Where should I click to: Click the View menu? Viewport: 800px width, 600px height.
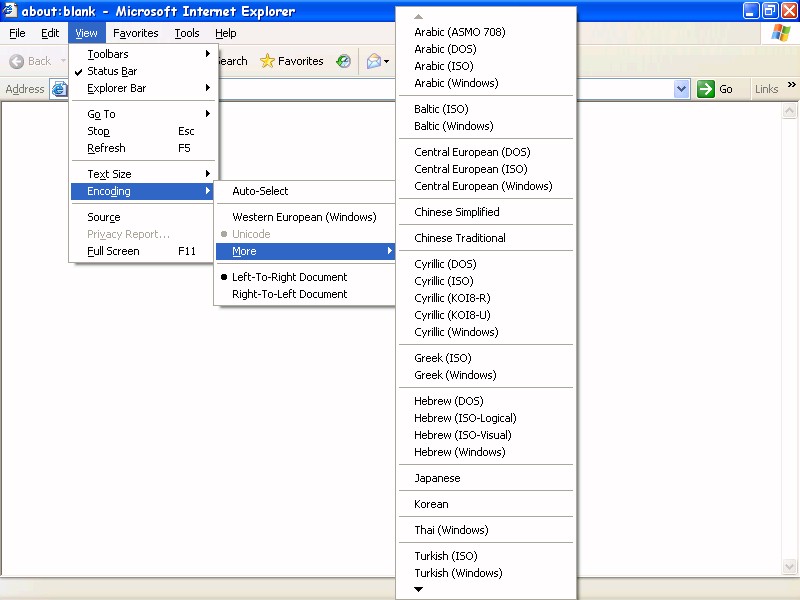pyautogui.click(x=86, y=33)
